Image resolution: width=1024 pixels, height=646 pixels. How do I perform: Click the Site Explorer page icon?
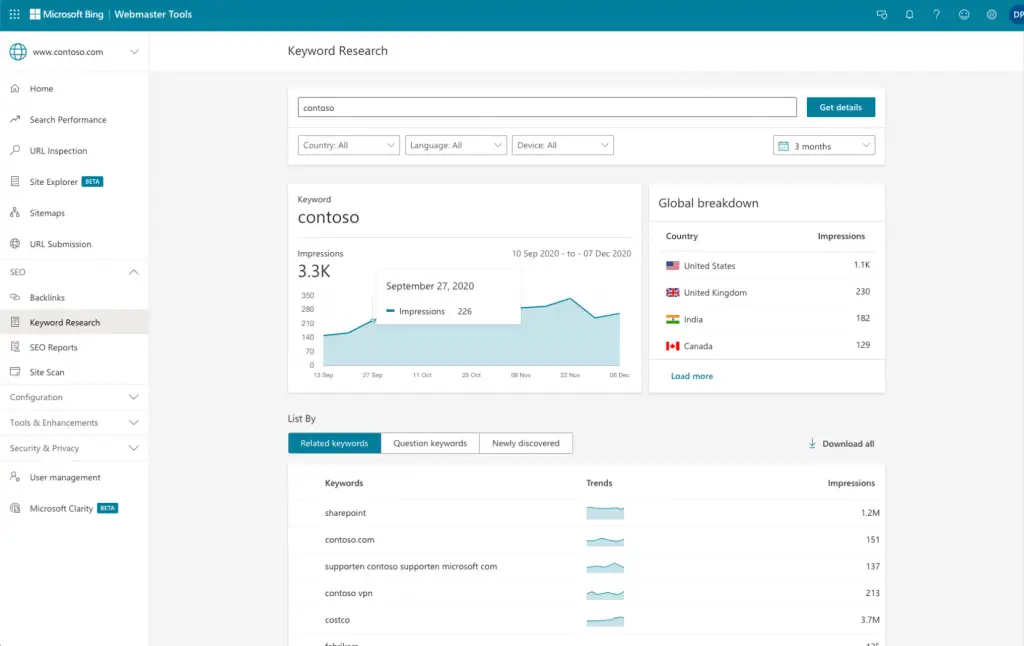[x=15, y=181]
